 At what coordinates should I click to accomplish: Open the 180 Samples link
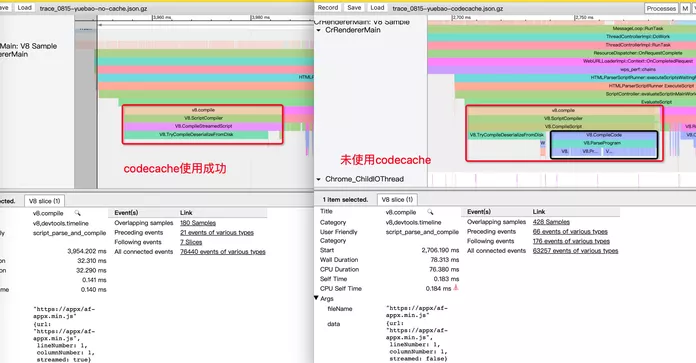[198, 223]
